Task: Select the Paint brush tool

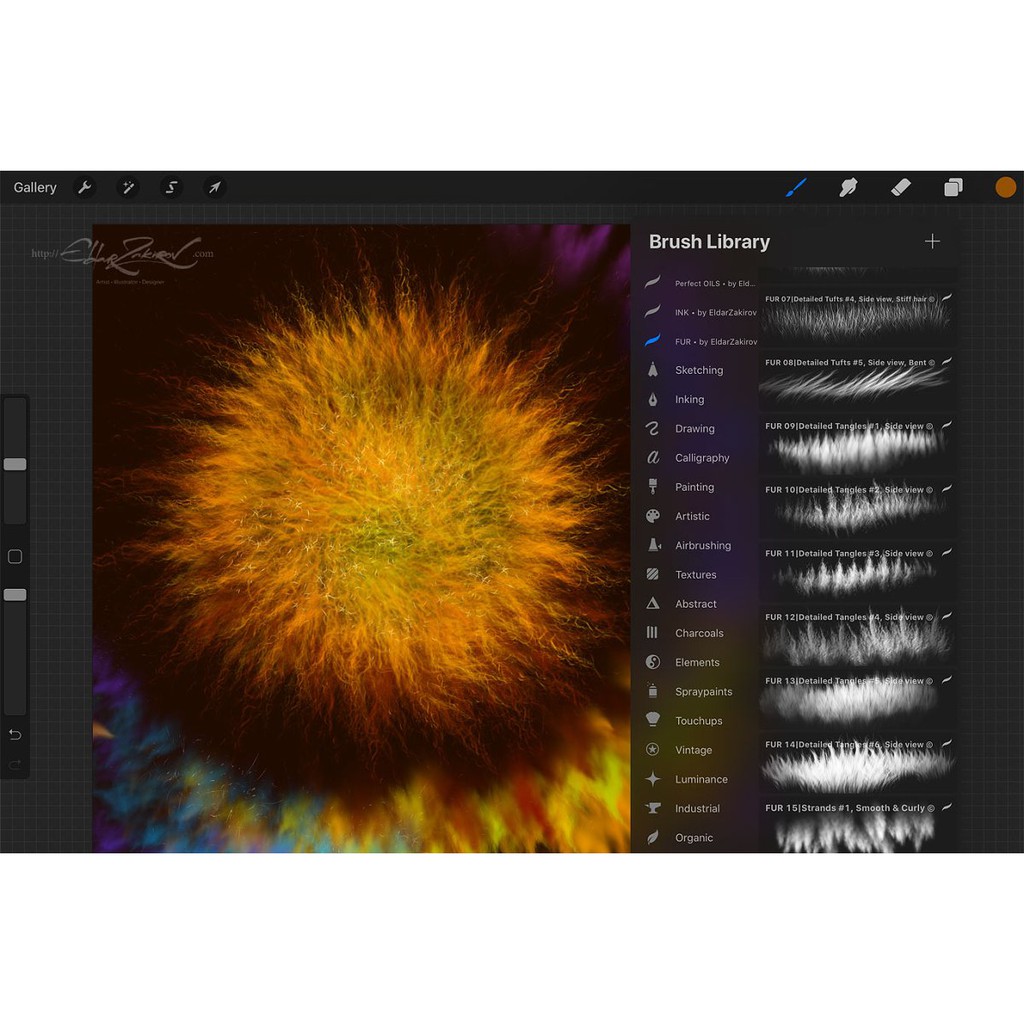Action: point(796,187)
